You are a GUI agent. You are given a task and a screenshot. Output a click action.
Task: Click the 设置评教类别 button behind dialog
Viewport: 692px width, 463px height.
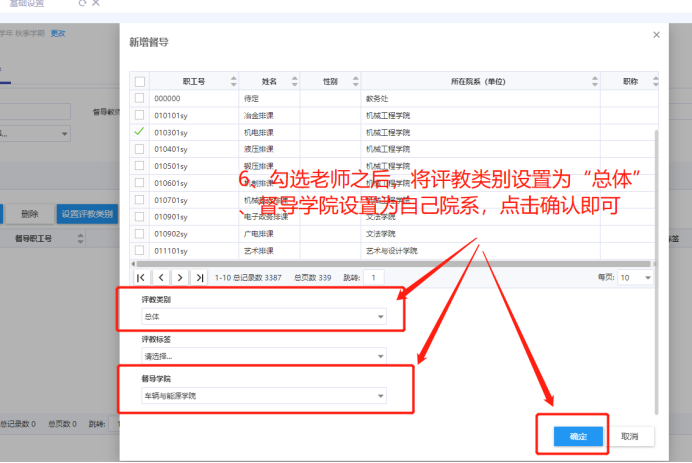[86, 214]
